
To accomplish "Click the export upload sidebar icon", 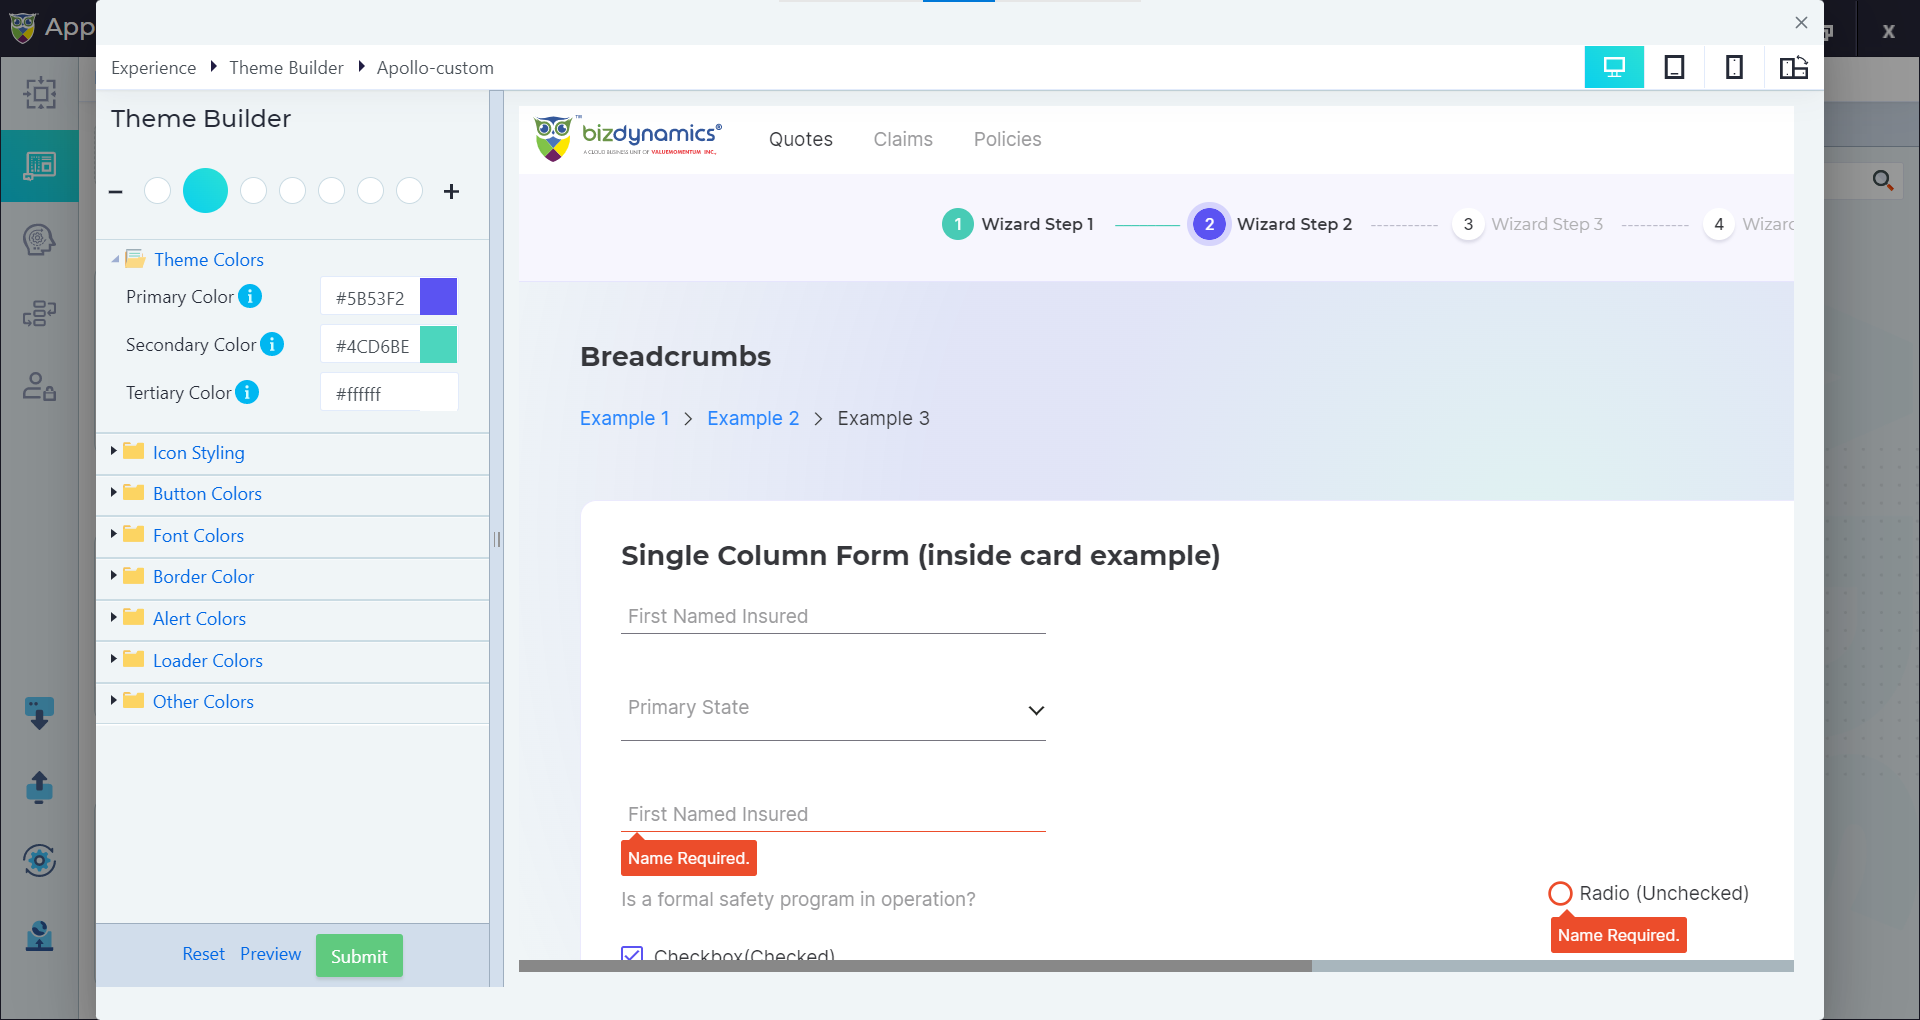I will [x=39, y=787].
